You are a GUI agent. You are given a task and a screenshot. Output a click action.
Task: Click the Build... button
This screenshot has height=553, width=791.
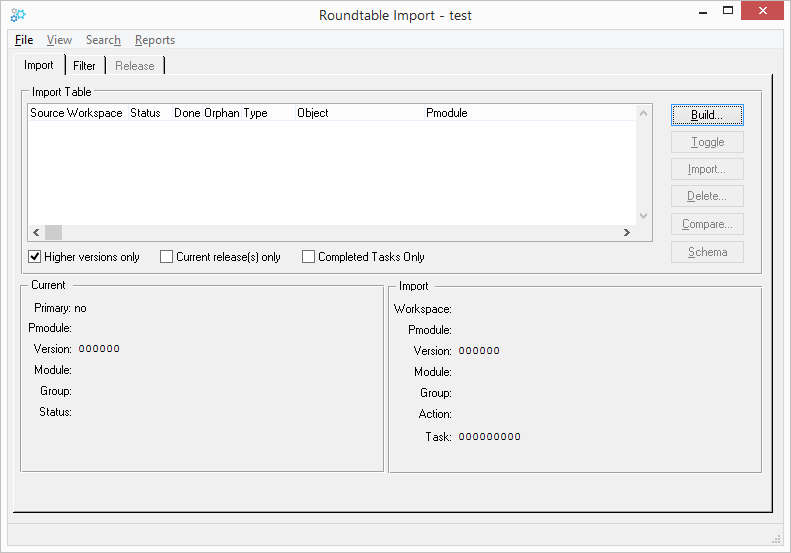707,115
